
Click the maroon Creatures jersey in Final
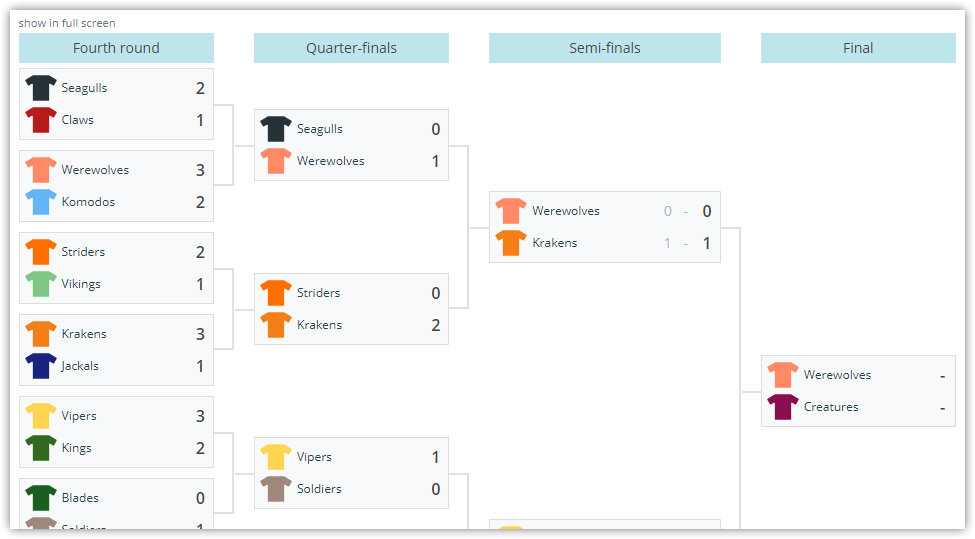[783, 407]
